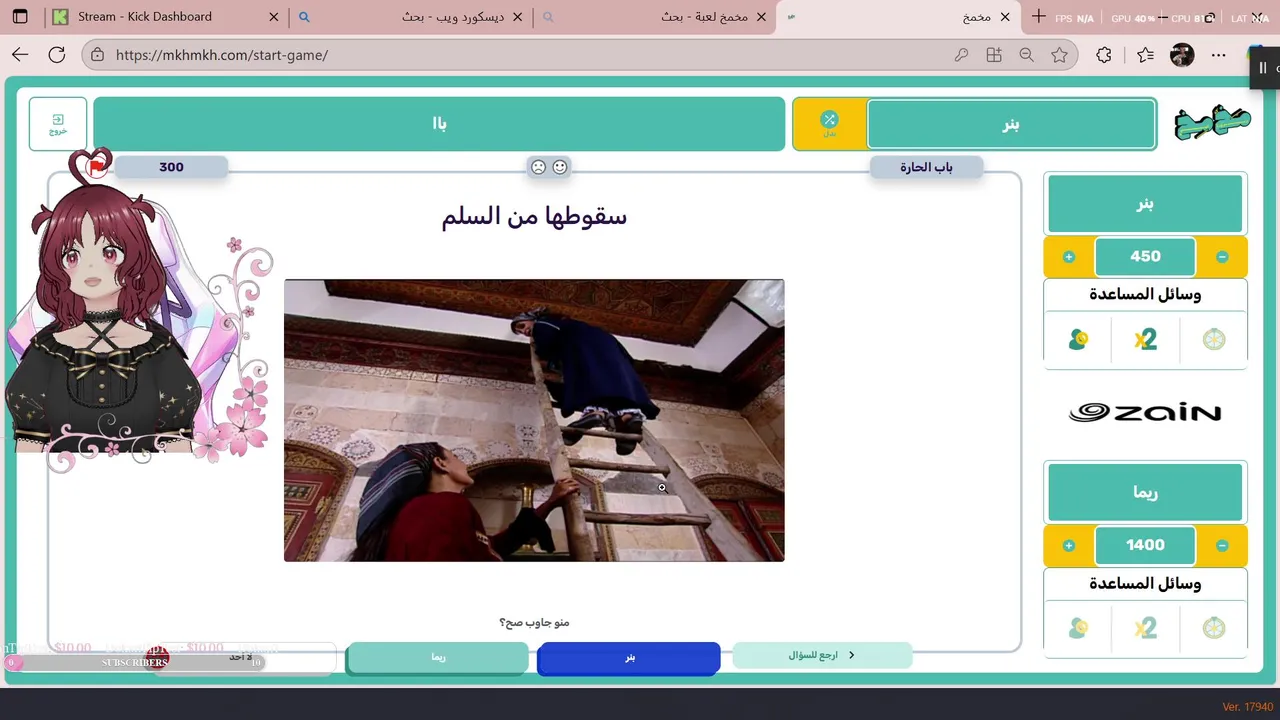Image resolution: width=1280 pixels, height=720 pixels.
Task: Click the answer title سقوطها من السلم
Action: click(534, 216)
